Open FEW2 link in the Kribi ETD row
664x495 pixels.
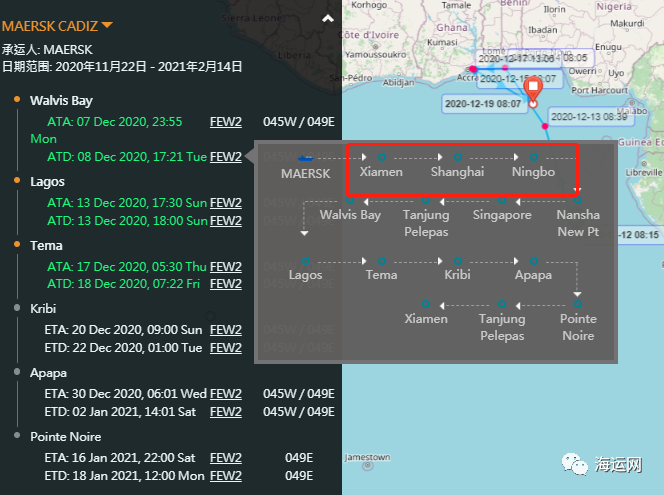point(226,348)
